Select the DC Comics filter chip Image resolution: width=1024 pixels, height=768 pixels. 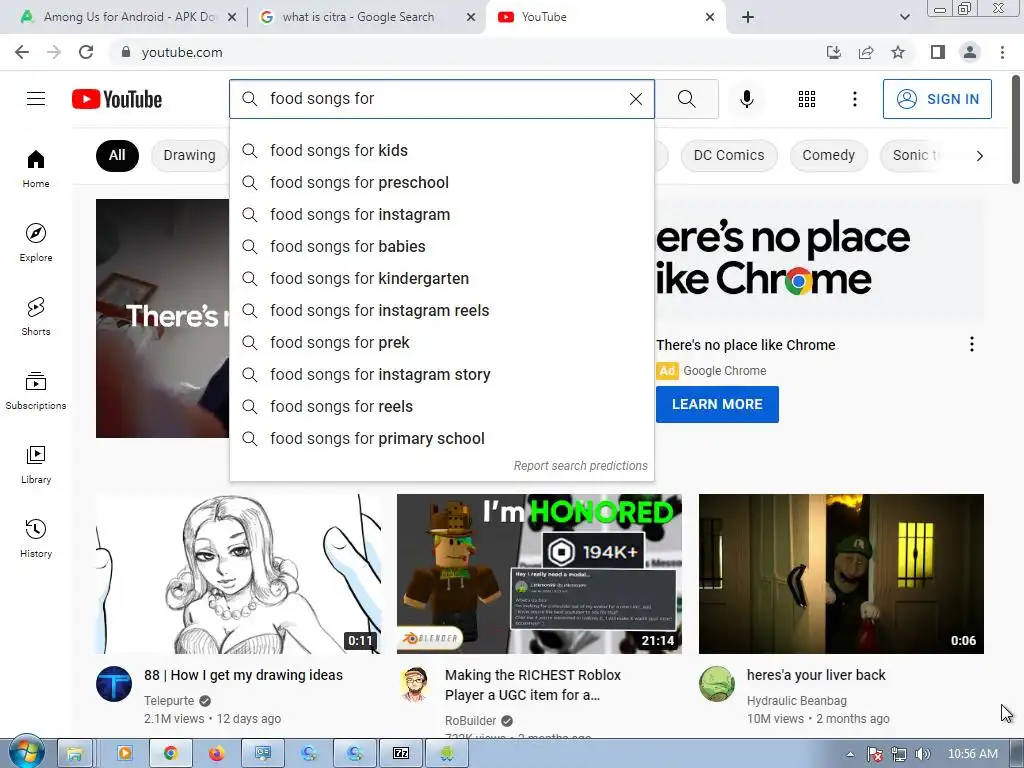coord(729,155)
